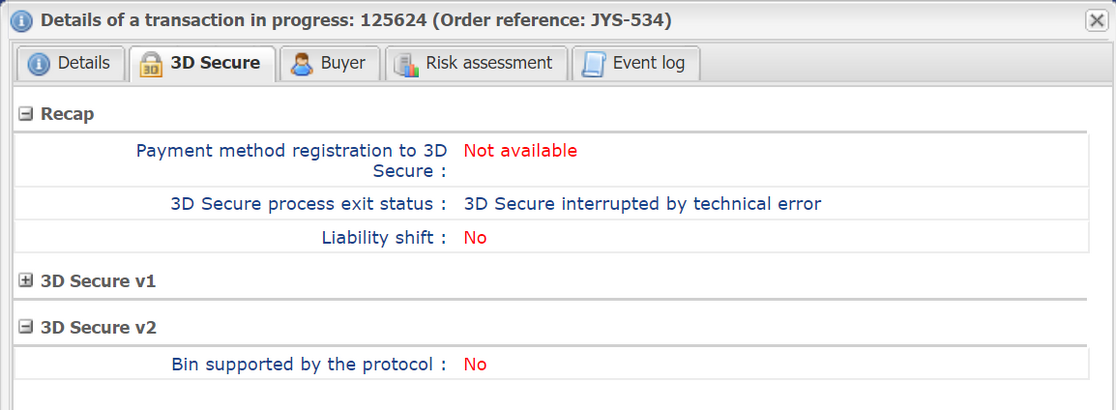1116x410 pixels.
Task: Click the Liability shift "No" value
Action: pos(475,238)
